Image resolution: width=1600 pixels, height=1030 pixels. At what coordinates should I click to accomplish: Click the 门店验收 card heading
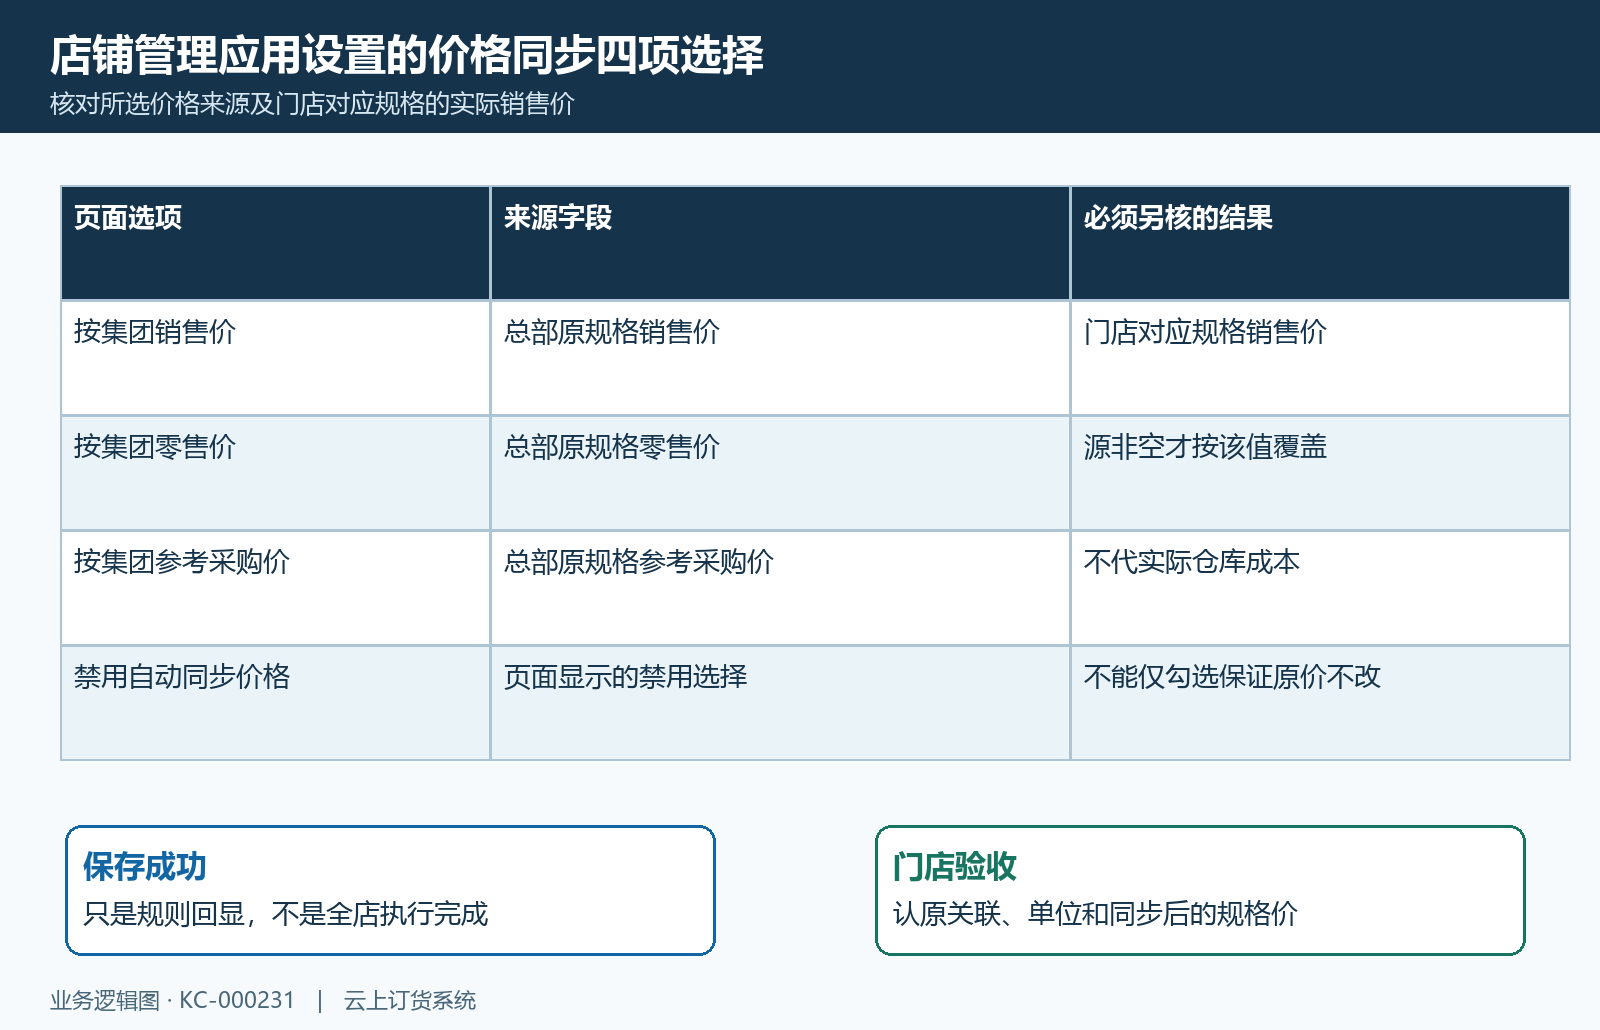click(955, 866)
